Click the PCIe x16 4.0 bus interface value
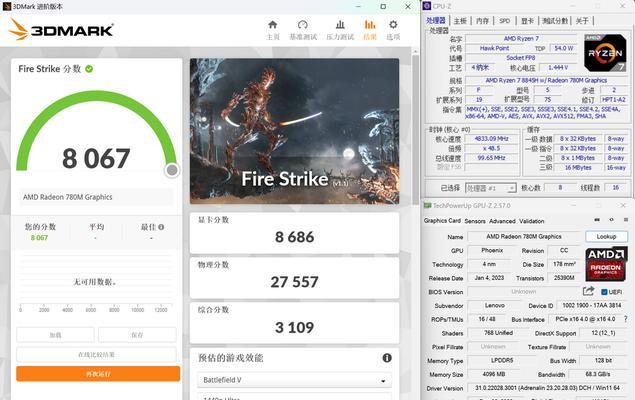Viewport: 635px width, 400px height. (585, 319)
